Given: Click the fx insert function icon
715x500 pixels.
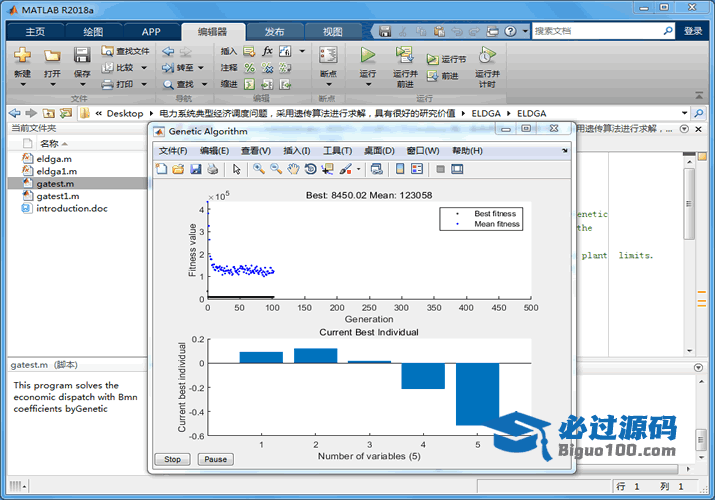Looking at the screenshot, I should point(267,51).
